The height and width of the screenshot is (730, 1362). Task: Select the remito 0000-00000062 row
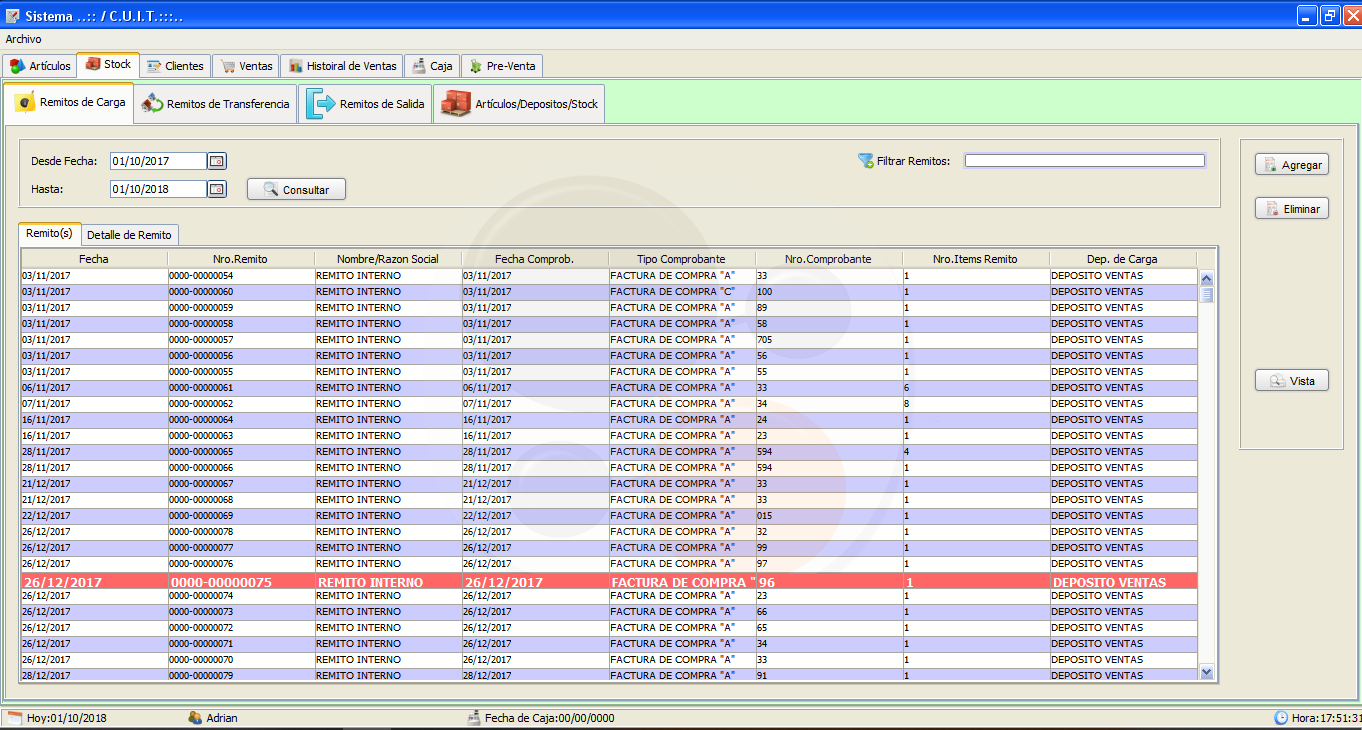tap(609, 404)
